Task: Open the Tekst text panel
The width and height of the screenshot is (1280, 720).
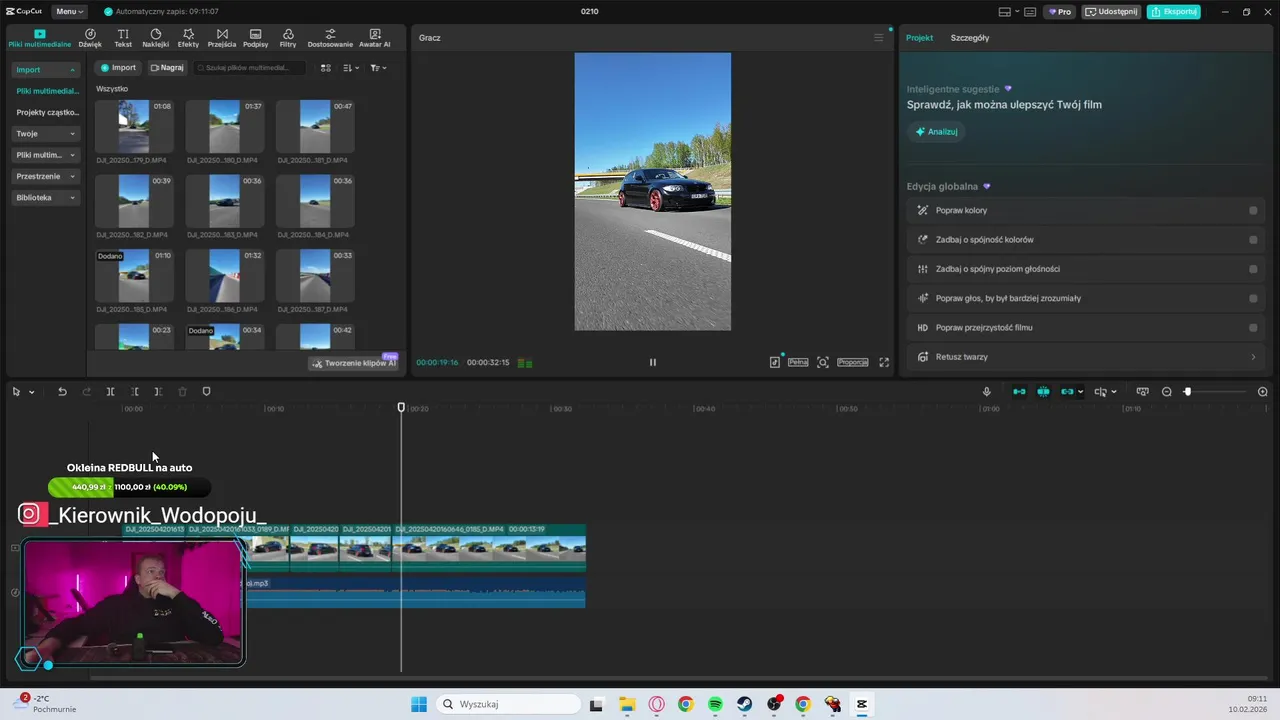Action: pos(123,38)
